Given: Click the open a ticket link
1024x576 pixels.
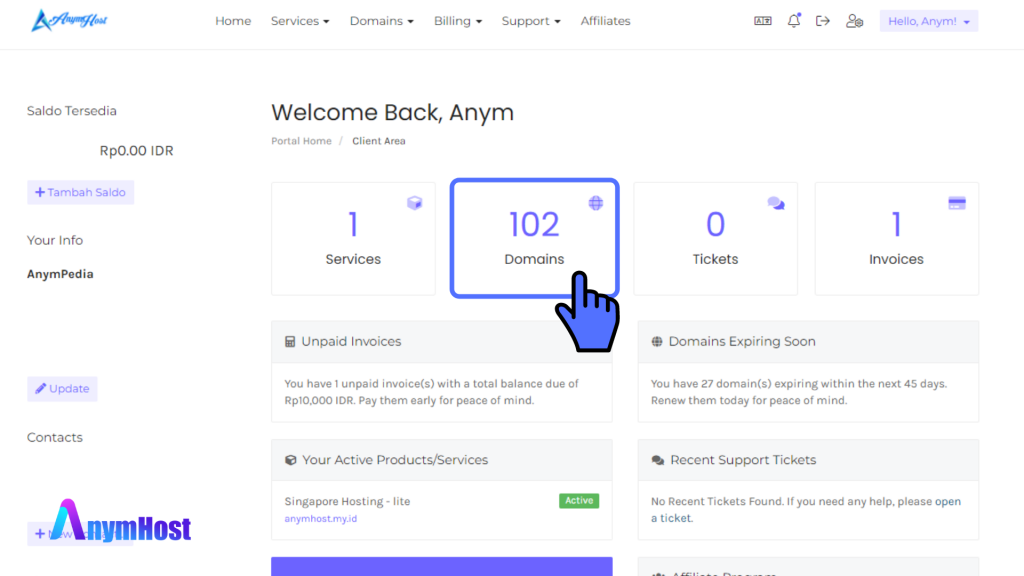Looking at the screenshot, I should (x=948, y=501).
